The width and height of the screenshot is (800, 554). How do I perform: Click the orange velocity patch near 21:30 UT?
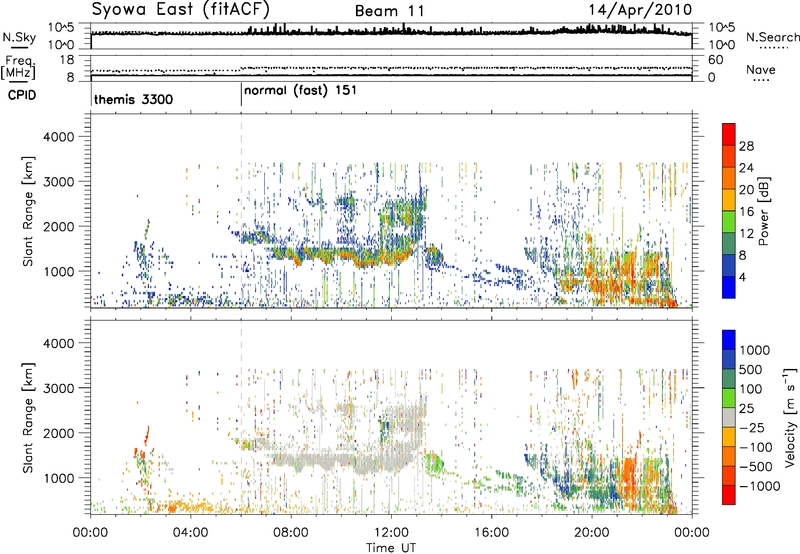[x=629, y=477]
